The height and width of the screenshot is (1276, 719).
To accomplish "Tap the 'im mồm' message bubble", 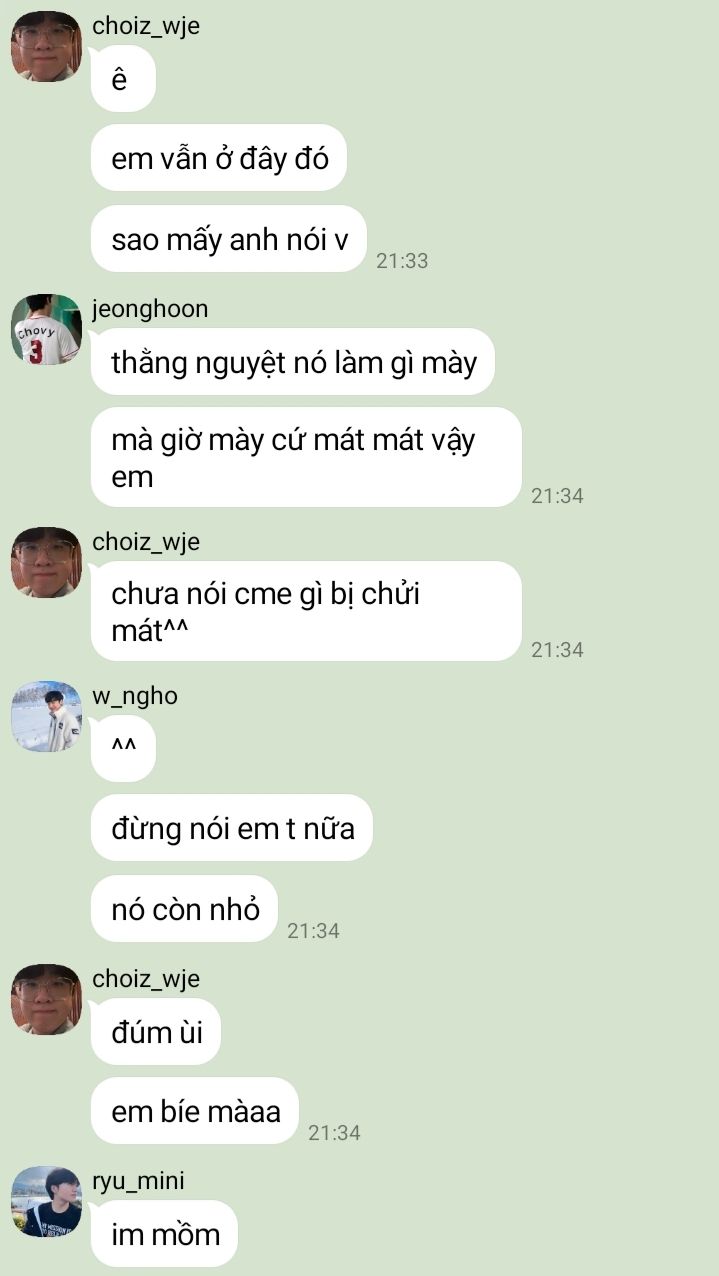I will [164, 1233].
